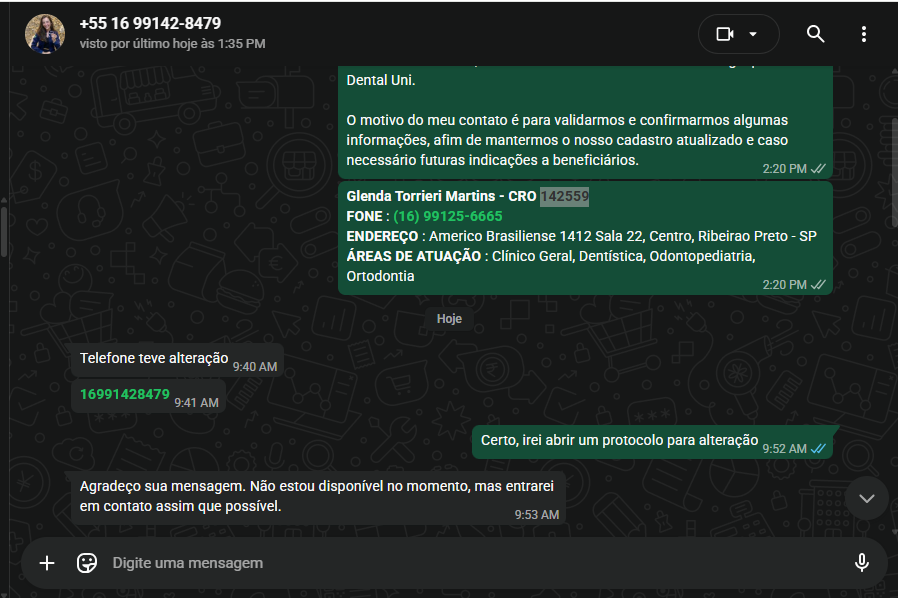Open the three-dot chat menu

click(x=864, y=34)
